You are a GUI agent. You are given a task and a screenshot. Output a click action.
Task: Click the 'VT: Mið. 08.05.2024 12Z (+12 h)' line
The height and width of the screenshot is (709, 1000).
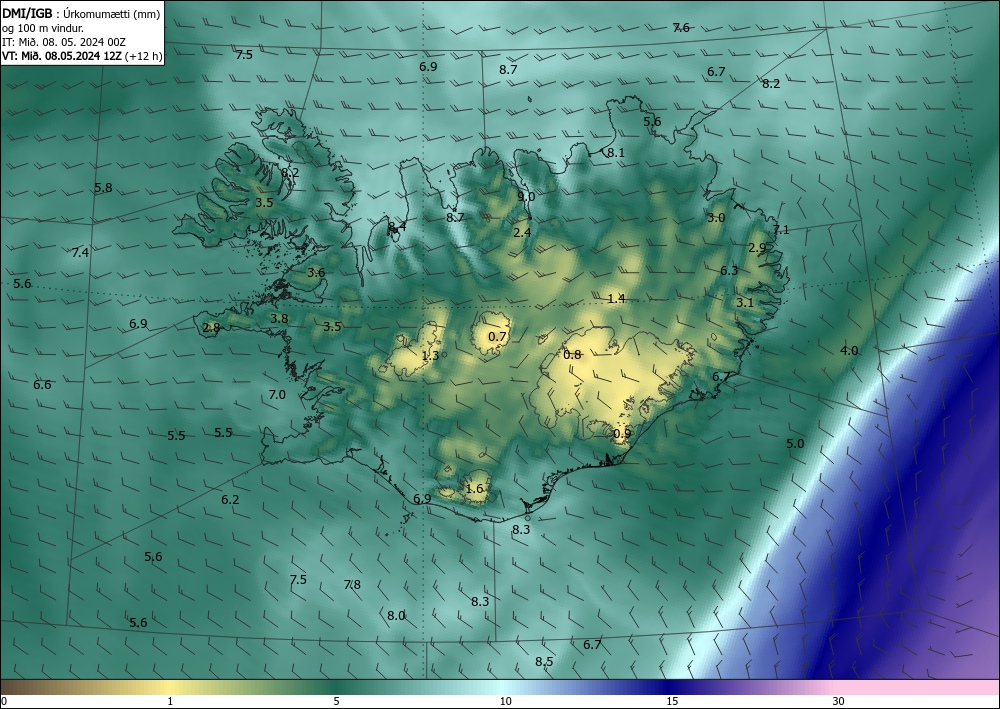click(82, 56)
